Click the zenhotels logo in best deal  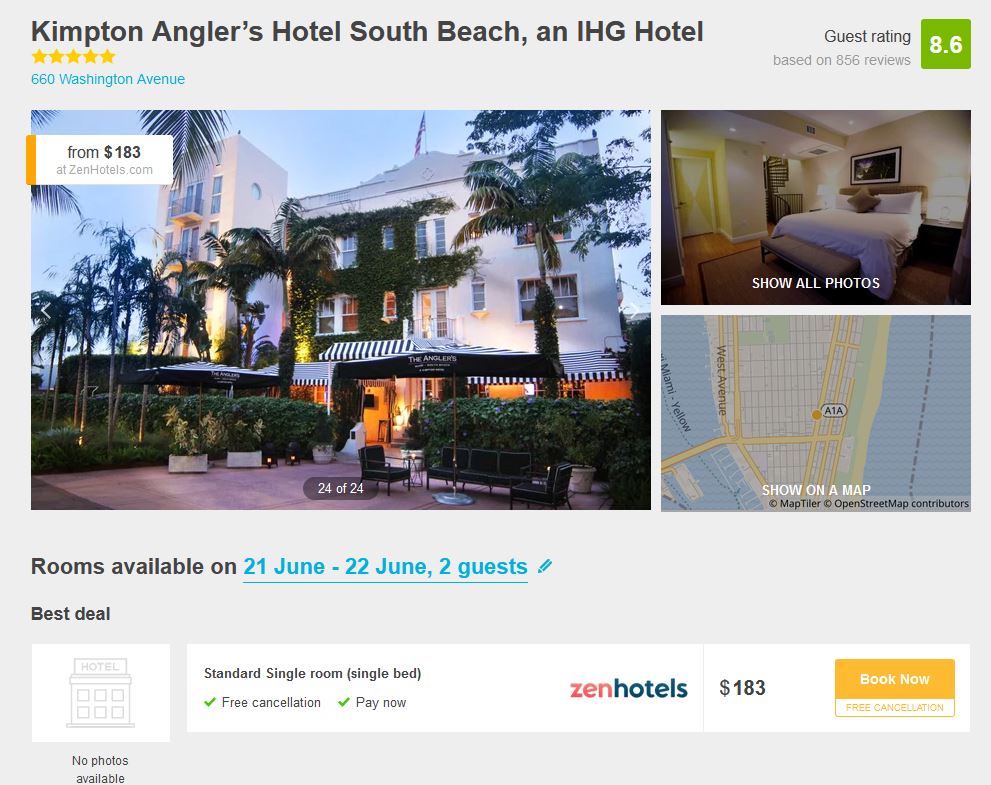coord(628,688)
